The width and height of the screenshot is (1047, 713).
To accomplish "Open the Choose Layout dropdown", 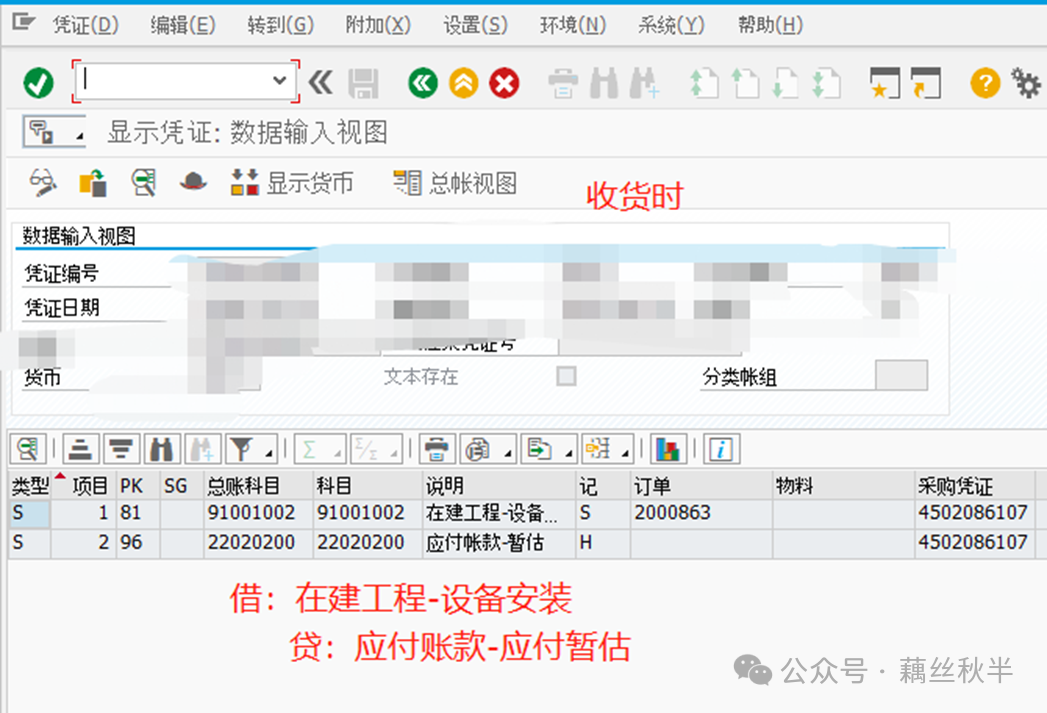I will [607, 449].
